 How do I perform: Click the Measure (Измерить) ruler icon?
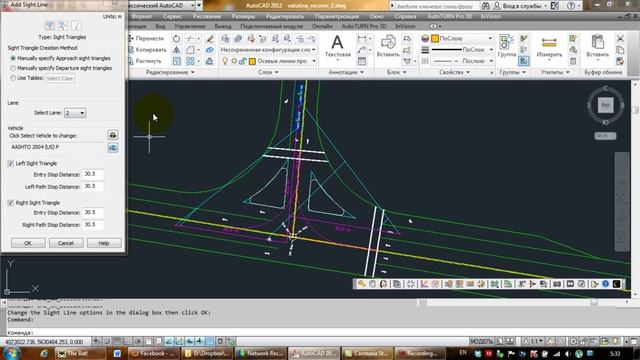coord(549,42)
